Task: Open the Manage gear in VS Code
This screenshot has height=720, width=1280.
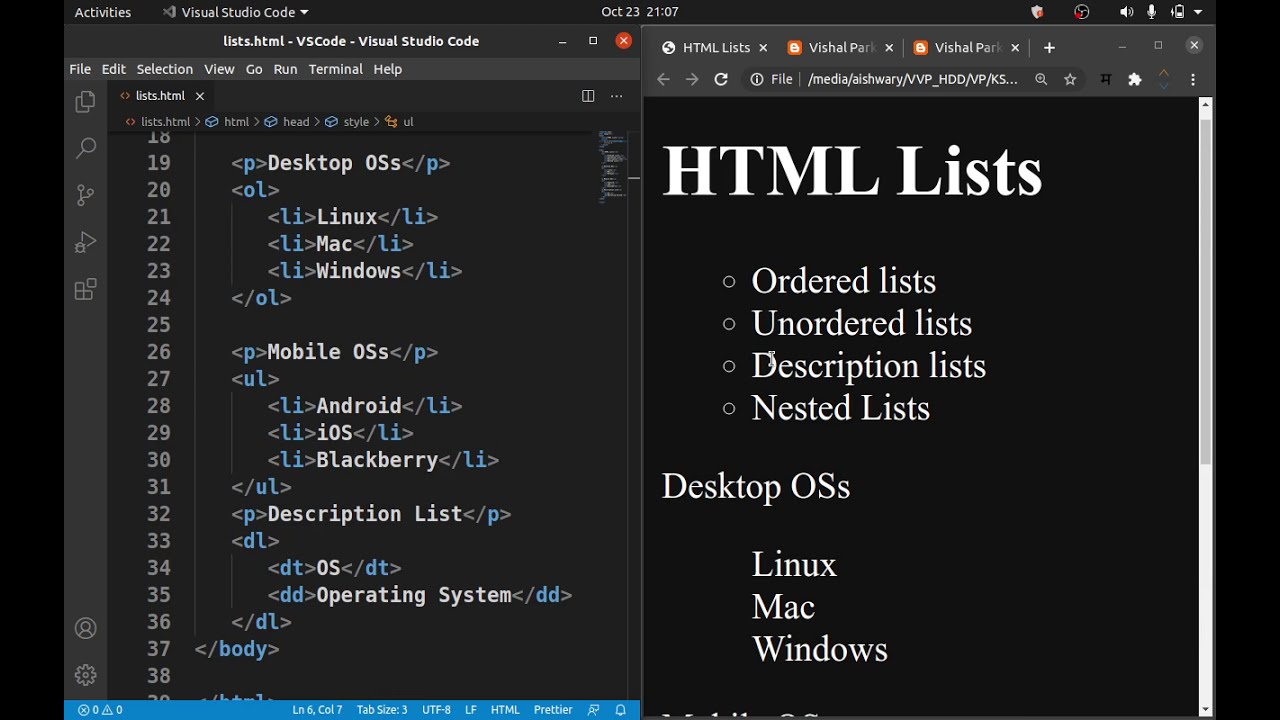Action: click(85, 675)
